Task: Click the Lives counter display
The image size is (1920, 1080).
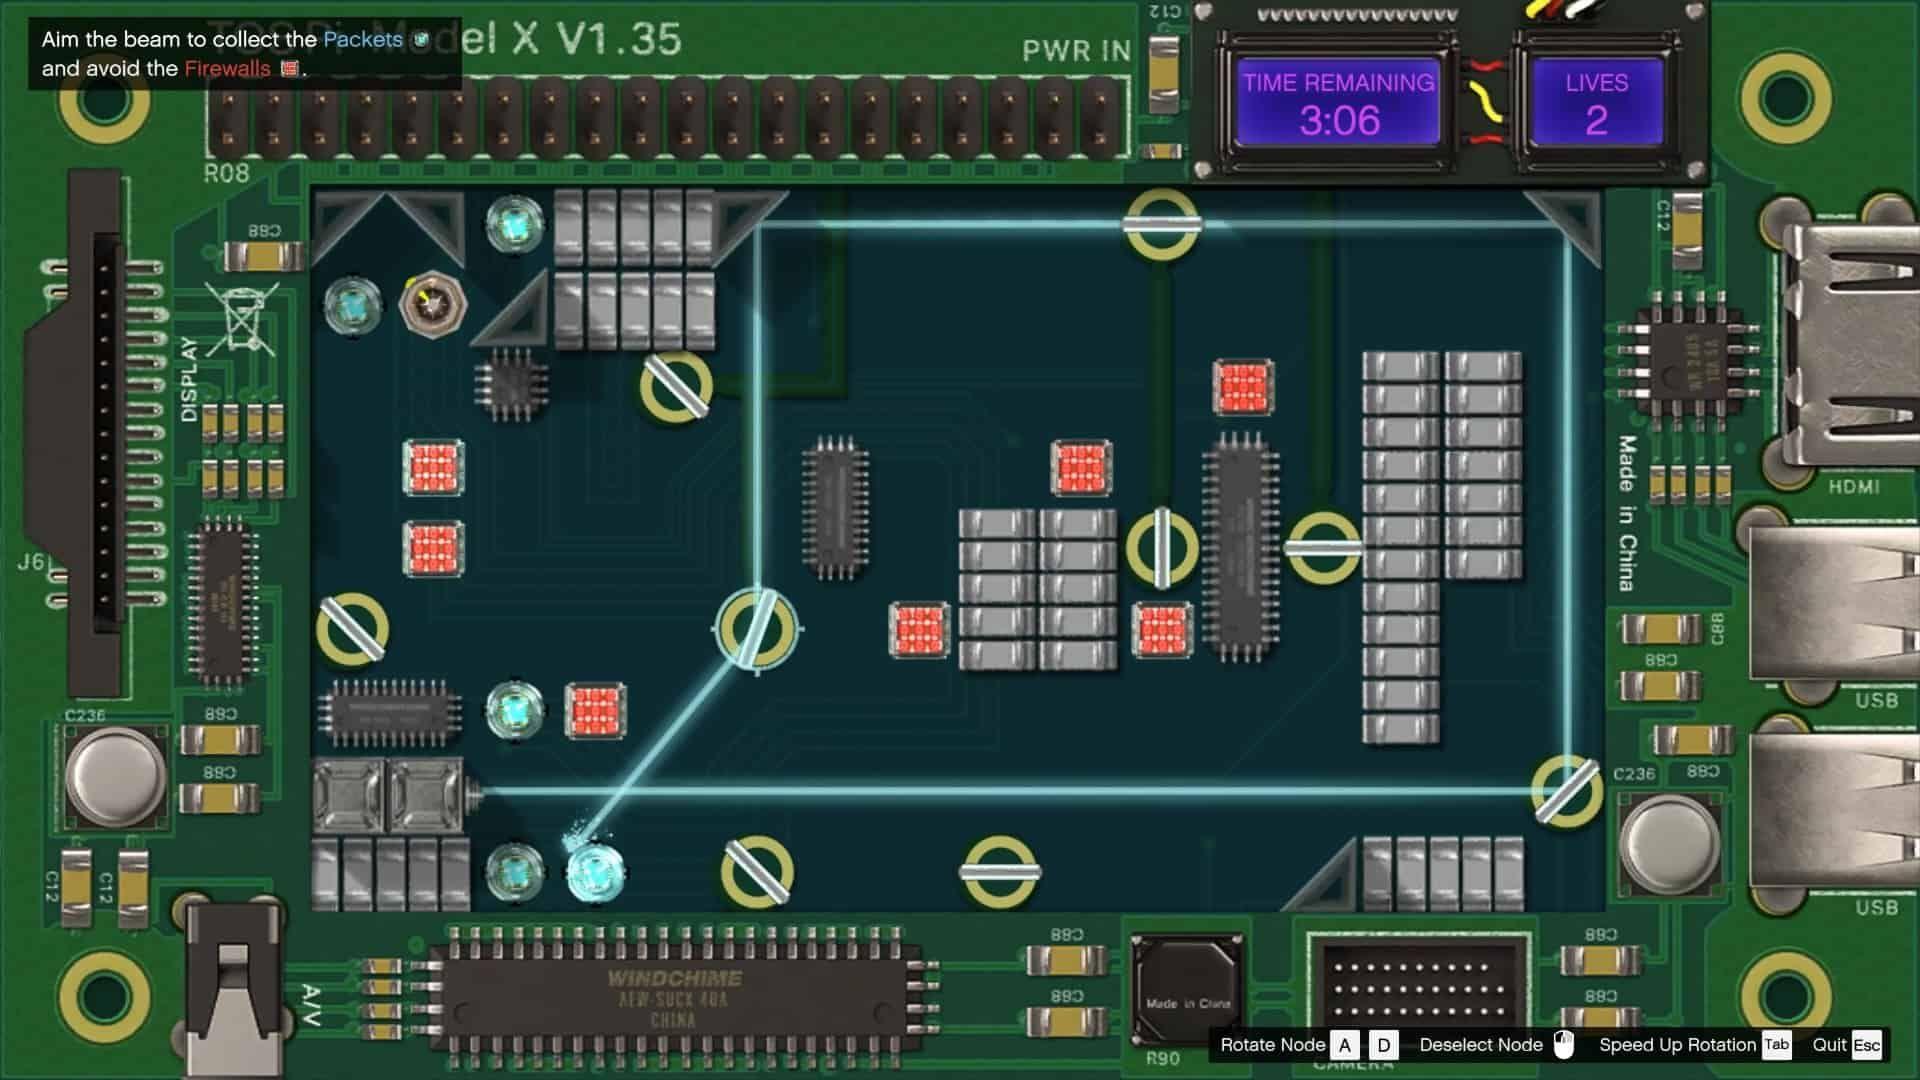Action: click(x=1596, y=104)
